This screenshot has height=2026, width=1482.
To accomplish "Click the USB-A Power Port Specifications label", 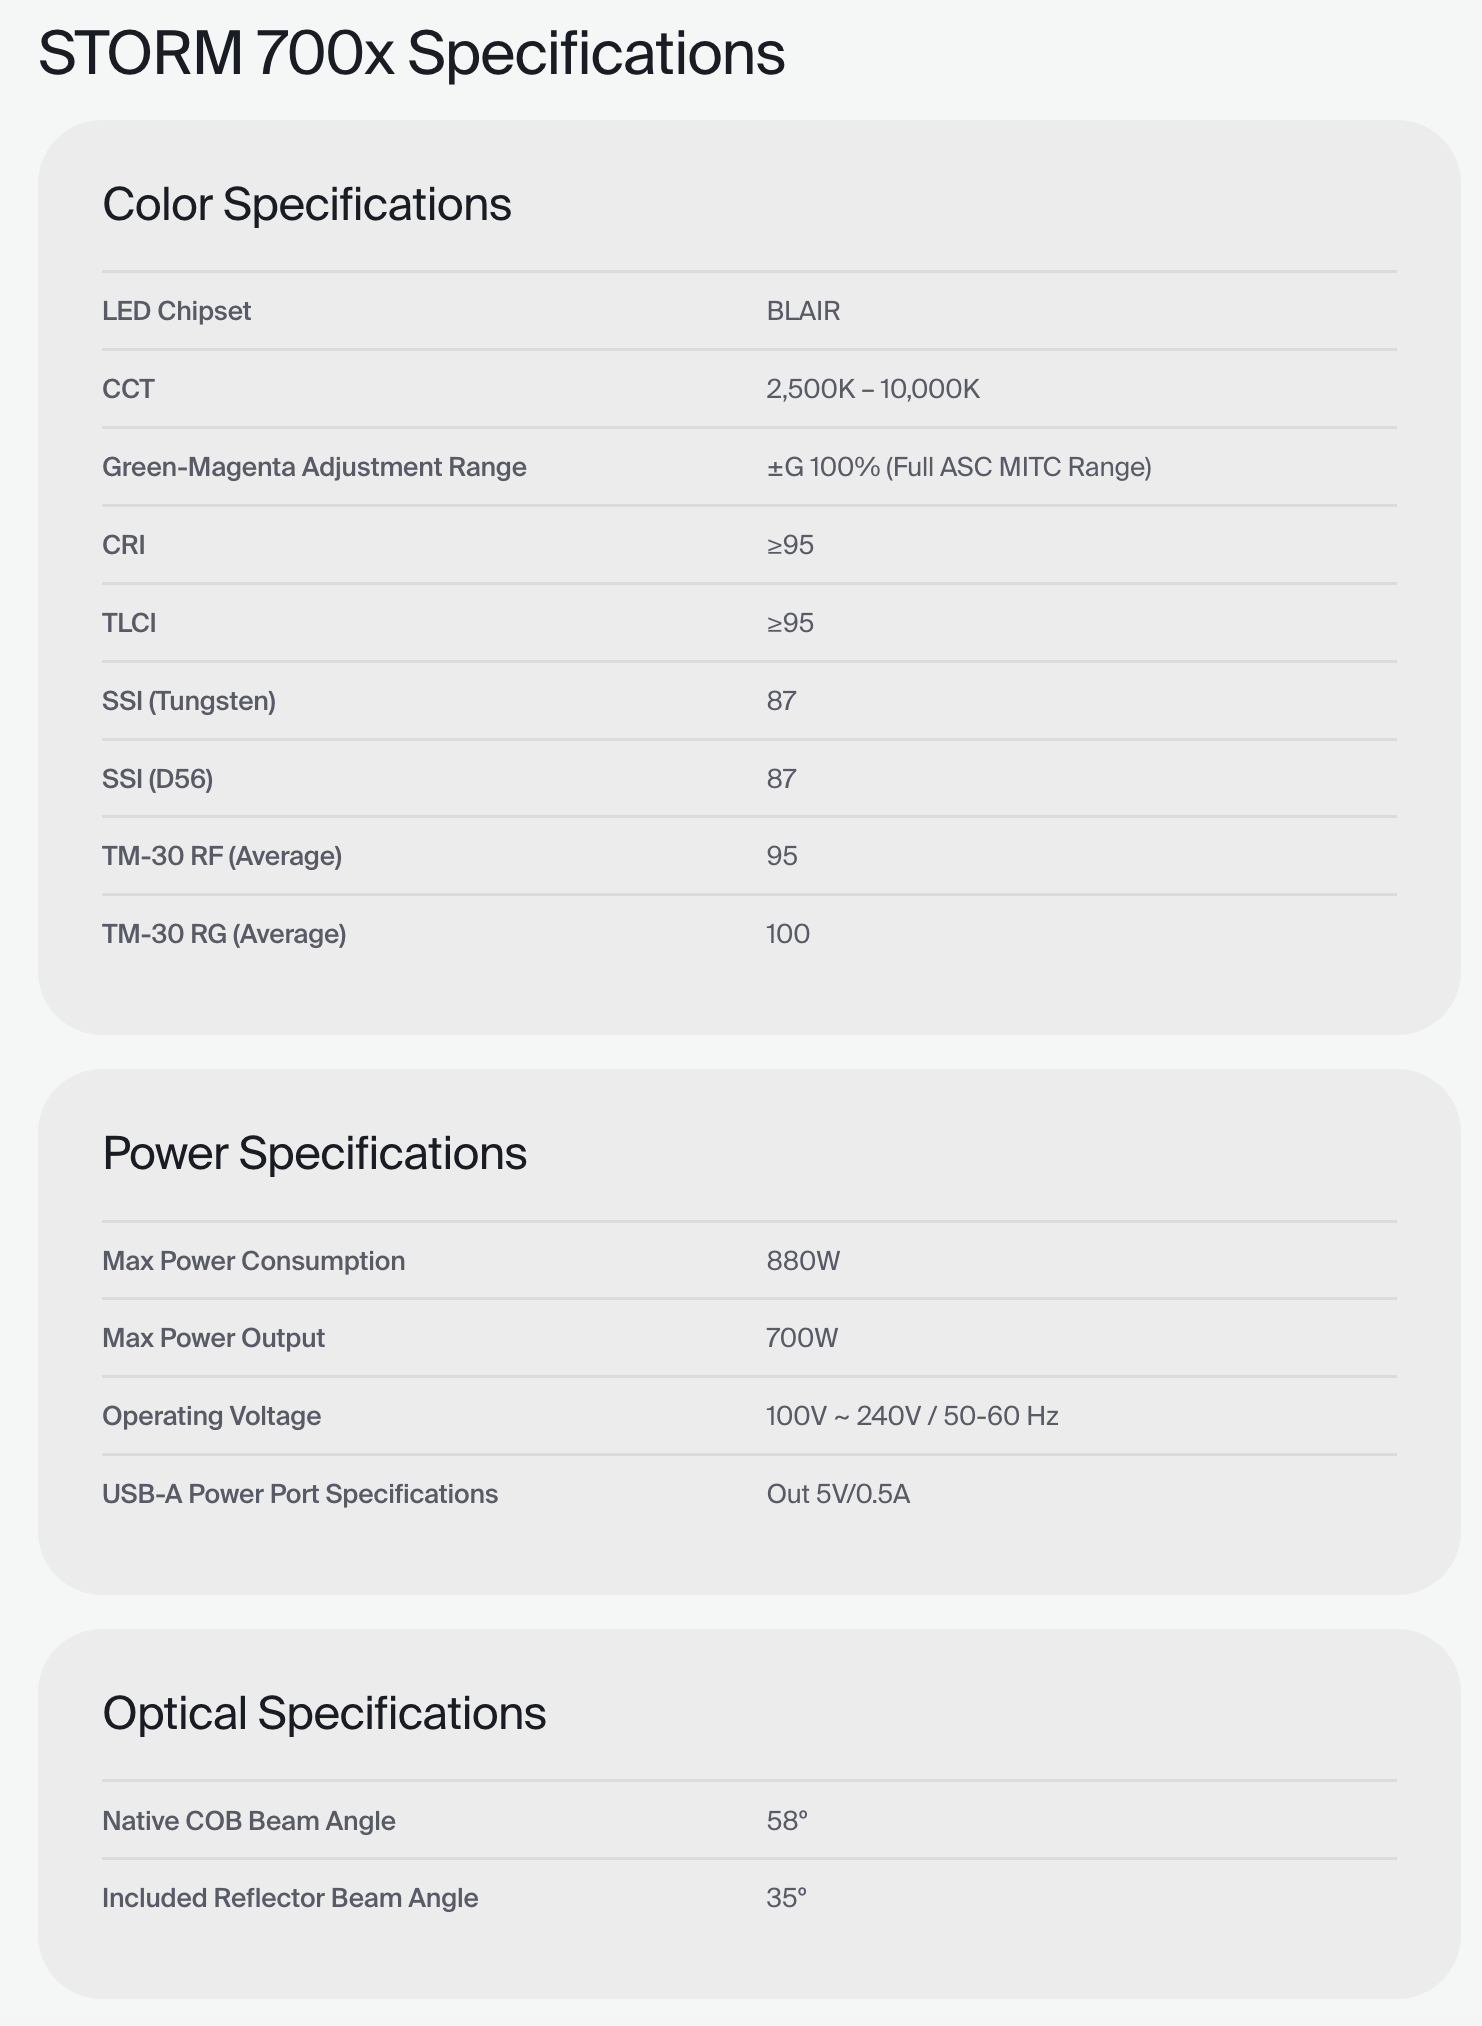I will coord(299,1494).
